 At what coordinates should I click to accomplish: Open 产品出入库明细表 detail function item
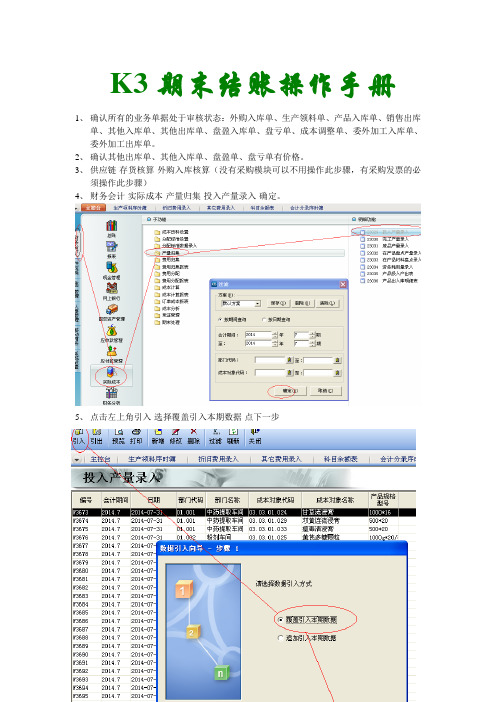pos(389,281)
